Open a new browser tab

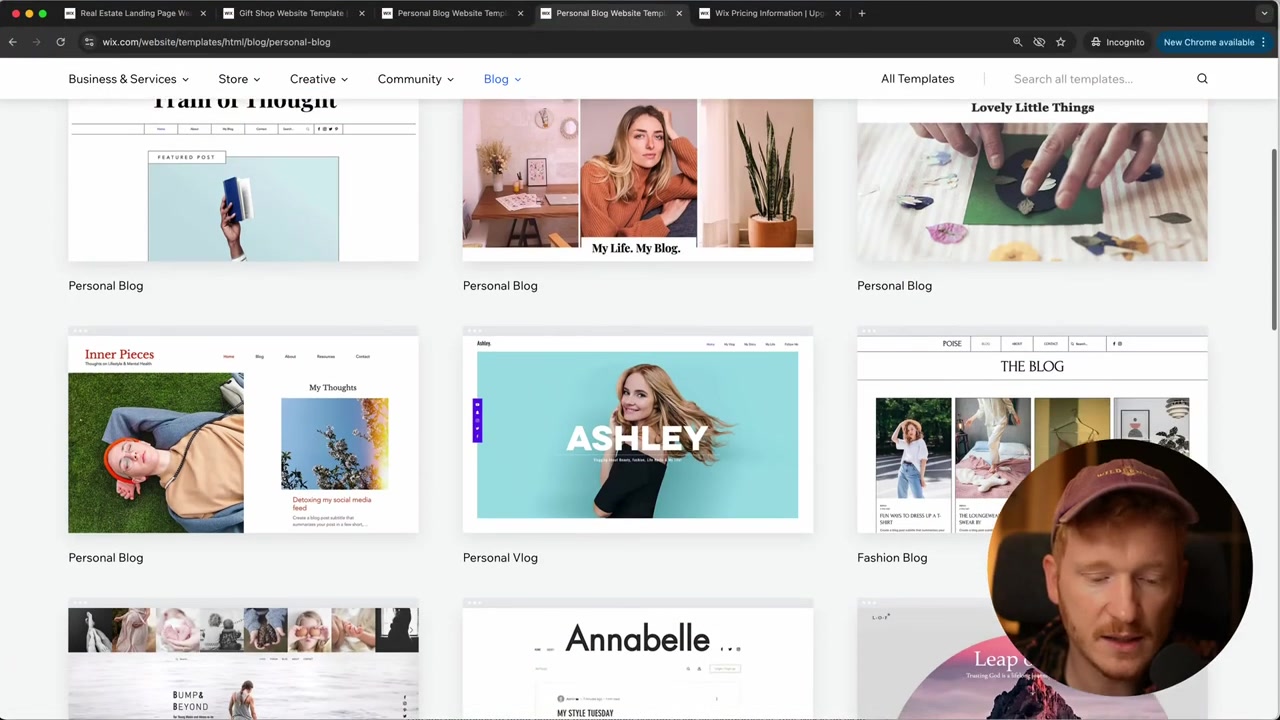pos(862,13)
